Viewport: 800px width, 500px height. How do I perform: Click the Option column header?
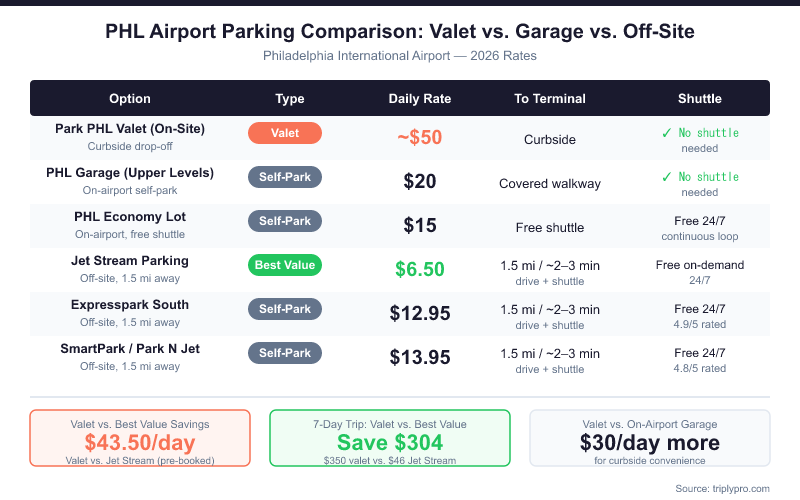[x=130, y=99]
